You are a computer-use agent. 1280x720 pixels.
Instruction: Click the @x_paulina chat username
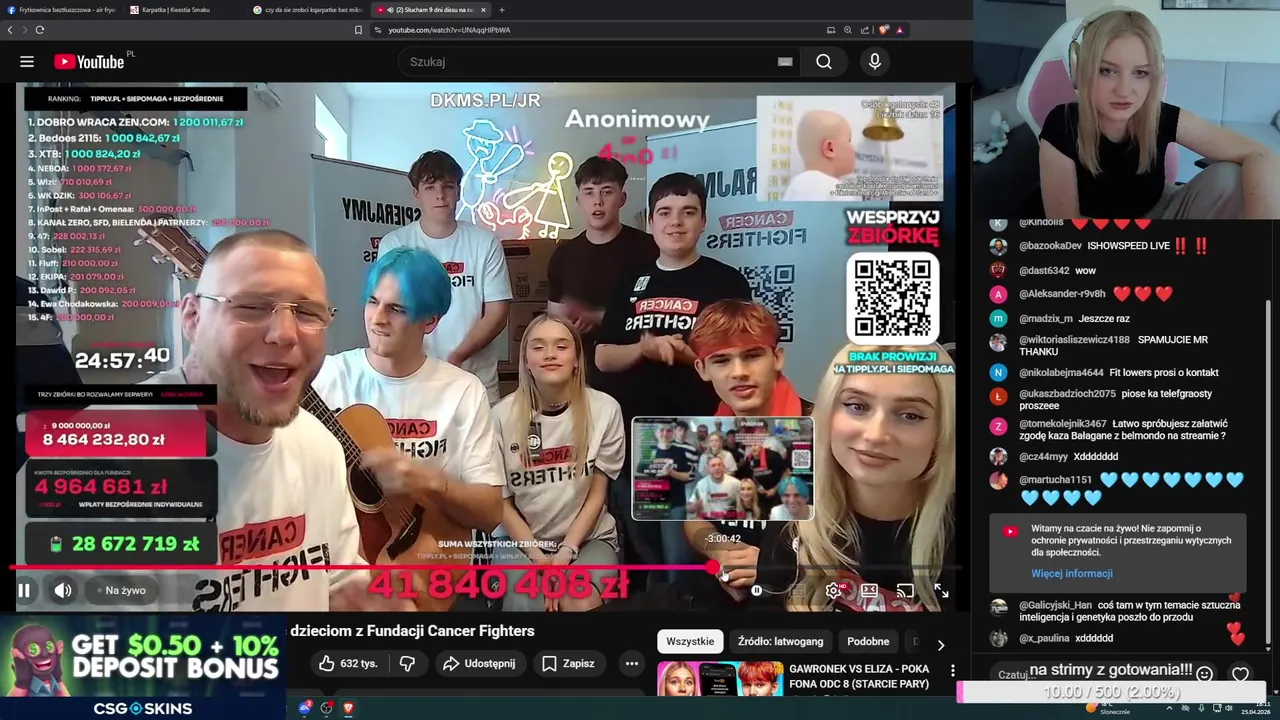(x=1044, y=639)
